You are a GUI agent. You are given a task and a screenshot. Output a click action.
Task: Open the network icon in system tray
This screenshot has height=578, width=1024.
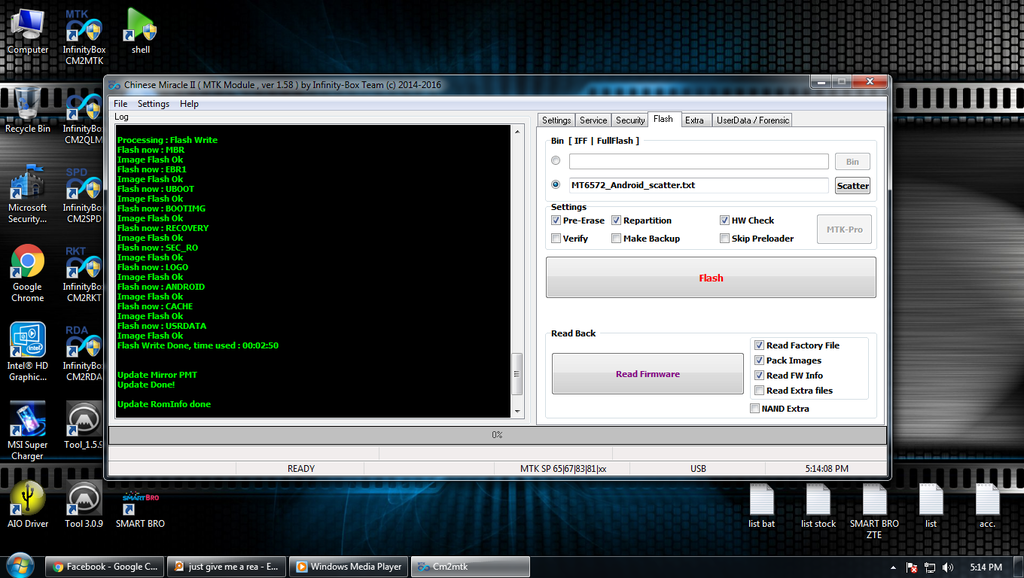(x=929, y=568)
